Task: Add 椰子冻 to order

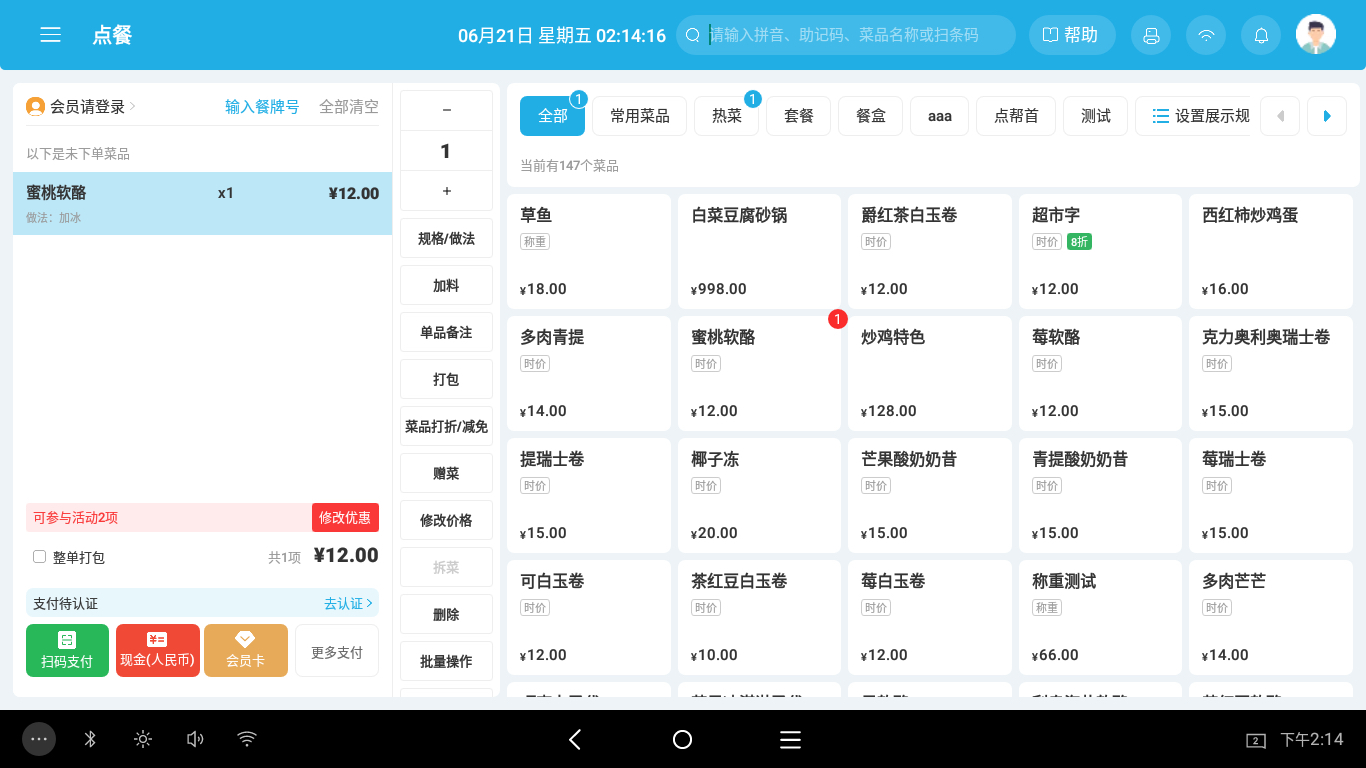Action: (759, 495)
